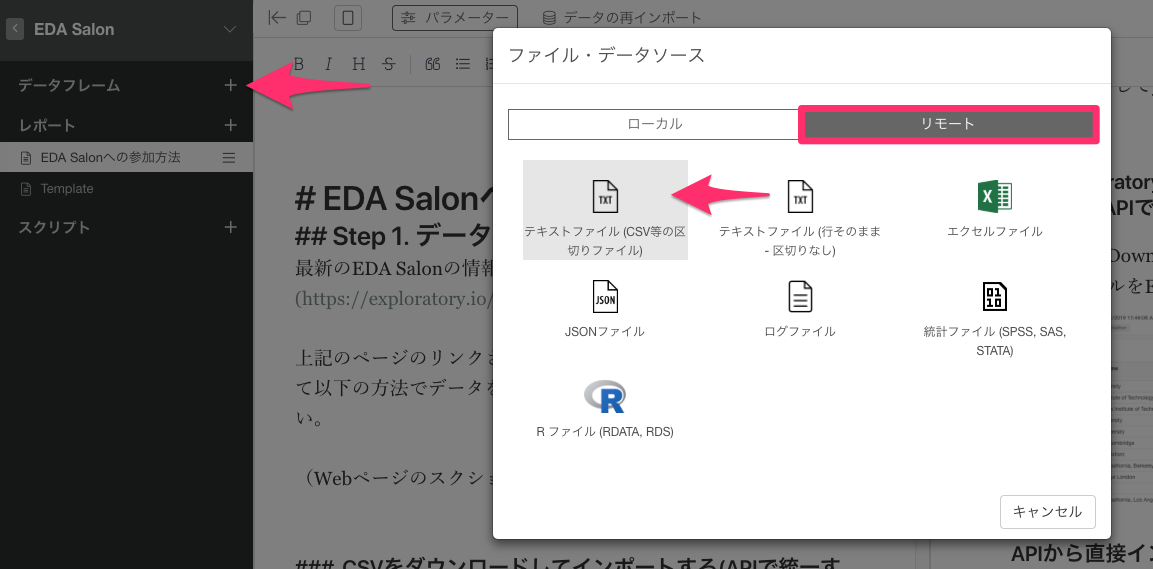Toggle strikethrough formatting
This screenshot has height=569, width=1153.
point(388,64)
